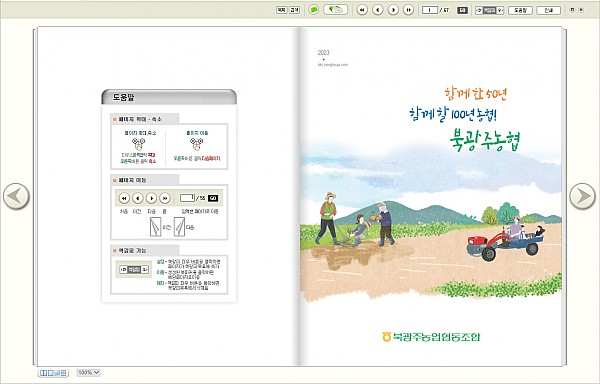Click the wide slide-view toolbar icon
The width and height of the screenshot is (600, 384).
click(x=336, y=10)
